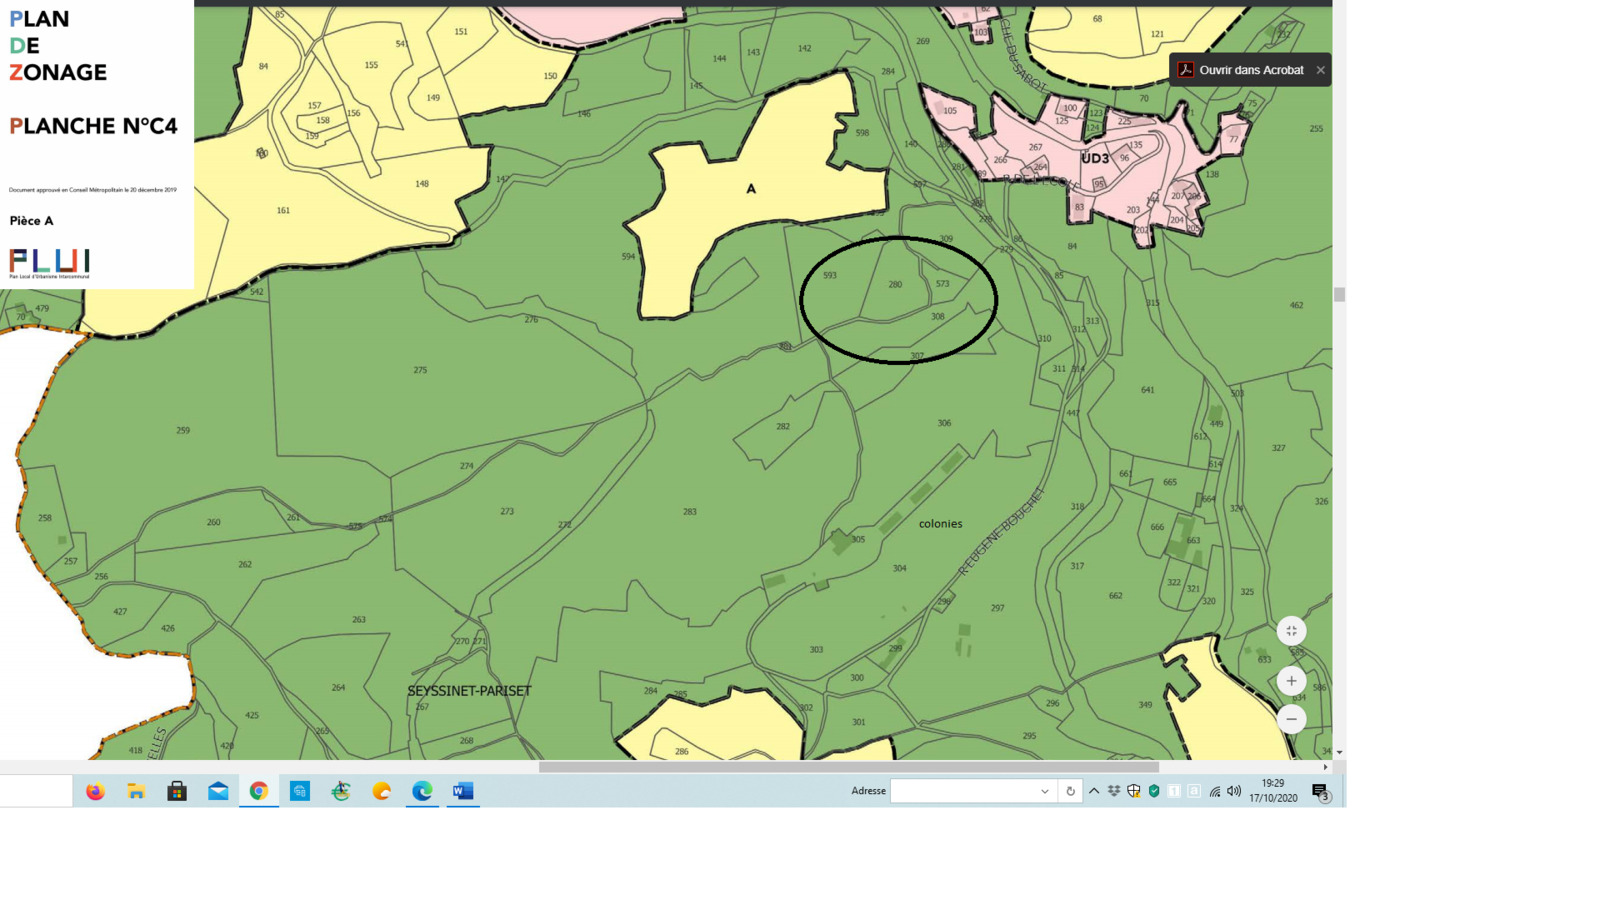
Task: Show hidden system tray icons
Action: pyautogui.click(x=1094, y=791)
